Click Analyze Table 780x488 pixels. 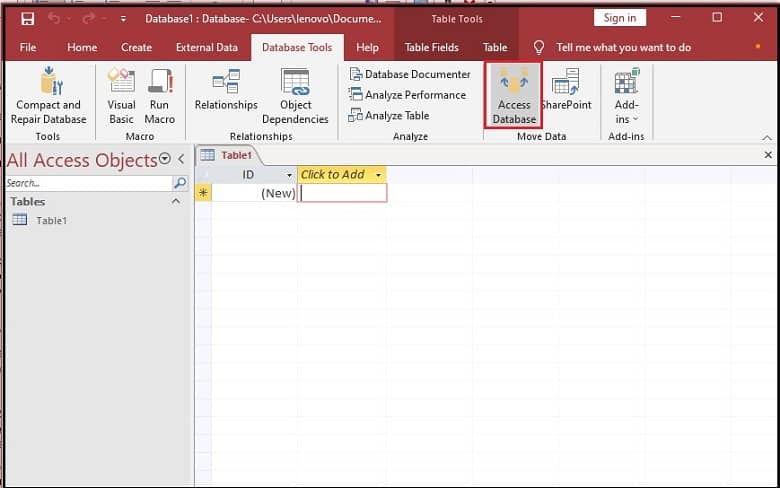(x=389, y=115)
